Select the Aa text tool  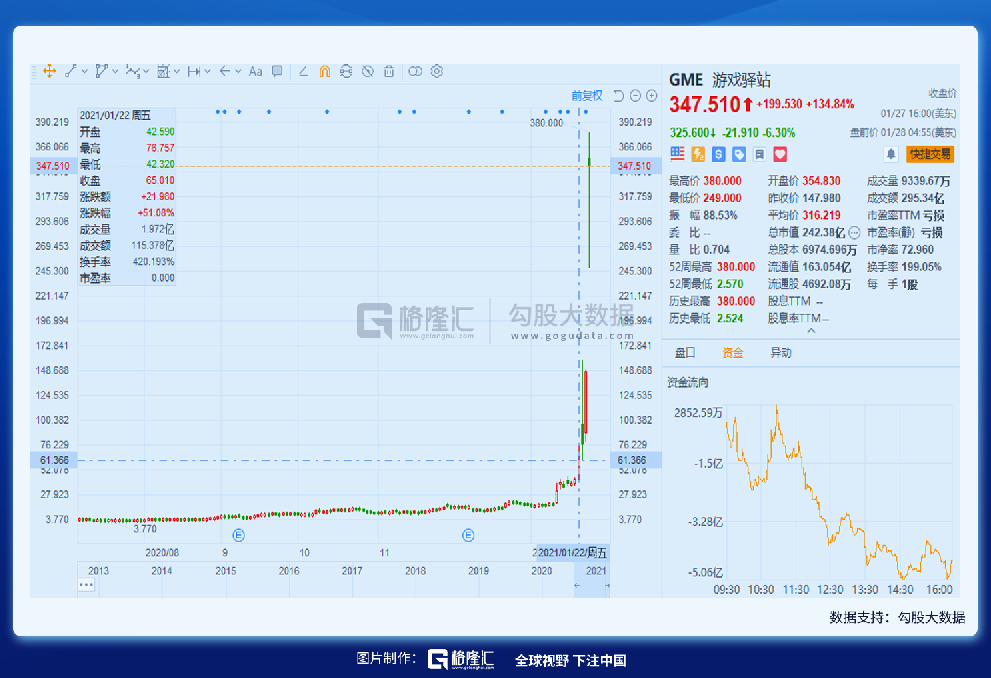(255, 71)
